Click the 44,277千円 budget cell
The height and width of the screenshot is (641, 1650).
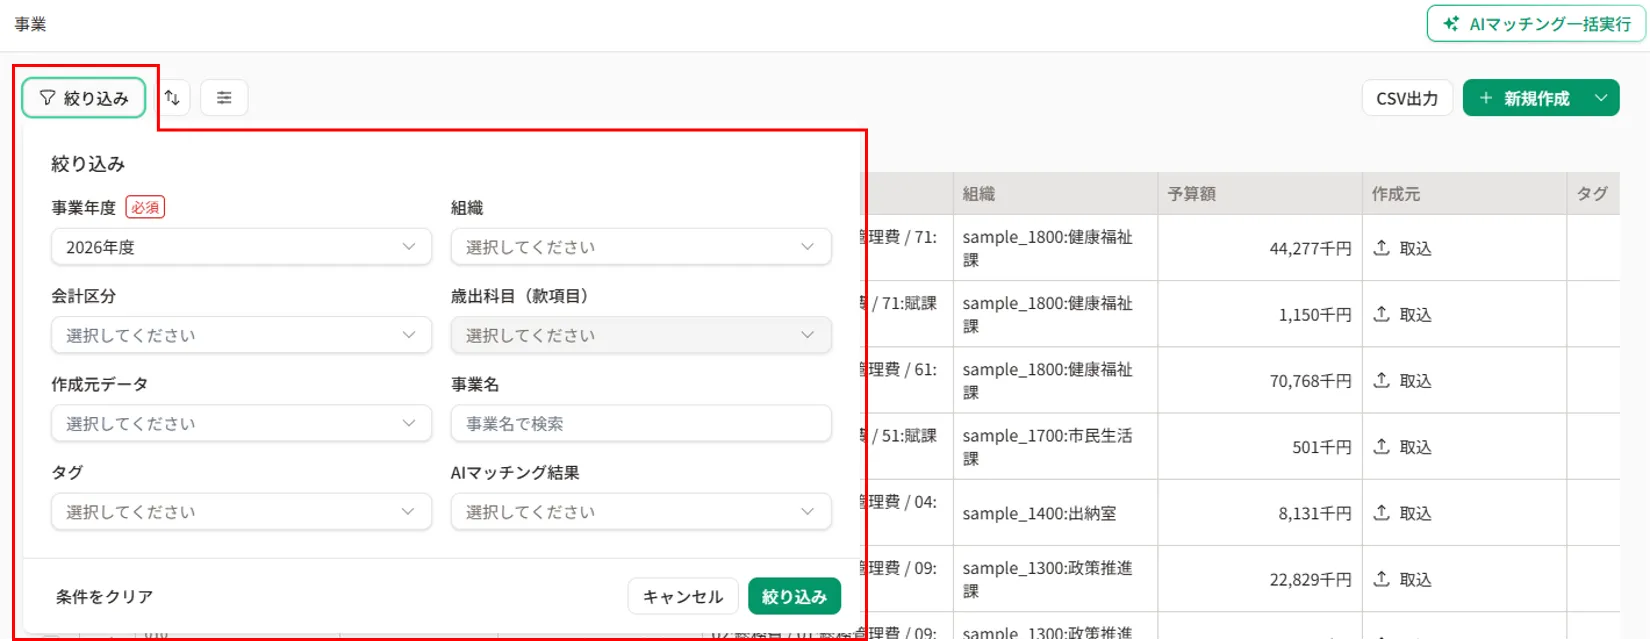[x=1260, y=248]
